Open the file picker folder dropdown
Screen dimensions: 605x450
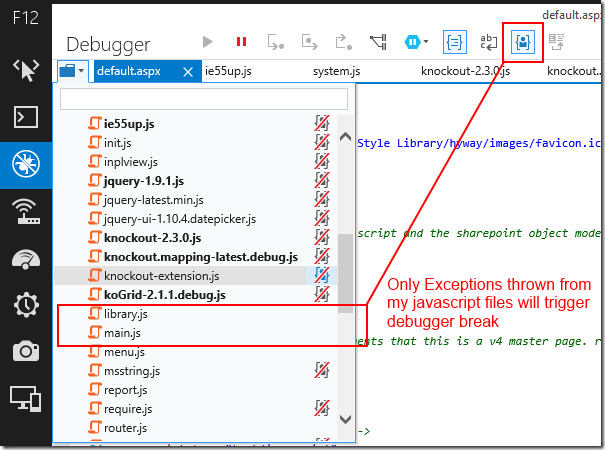click(72, 71)
